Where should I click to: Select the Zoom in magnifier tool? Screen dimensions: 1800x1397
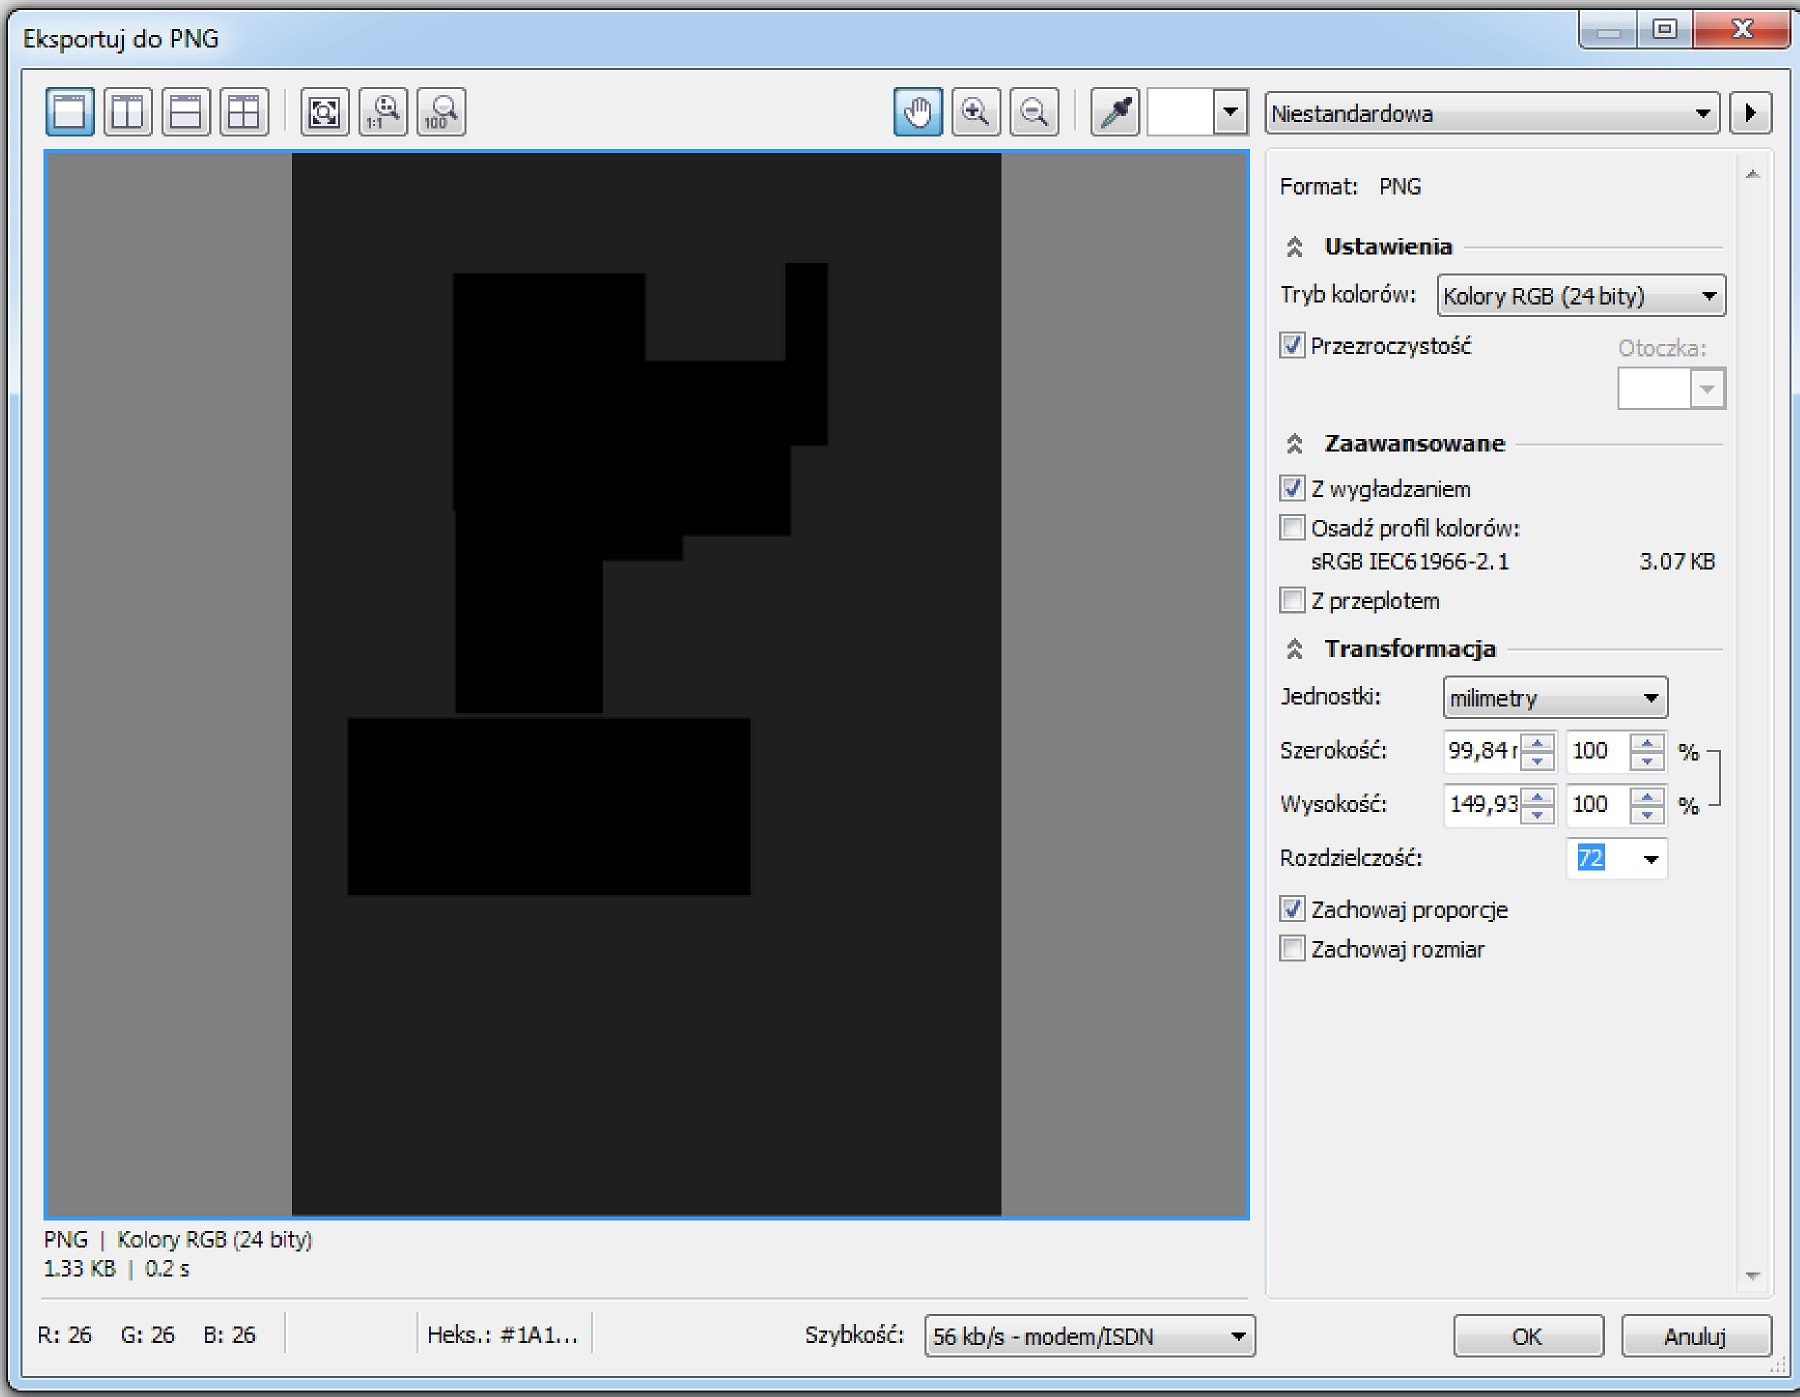(975, 112)
